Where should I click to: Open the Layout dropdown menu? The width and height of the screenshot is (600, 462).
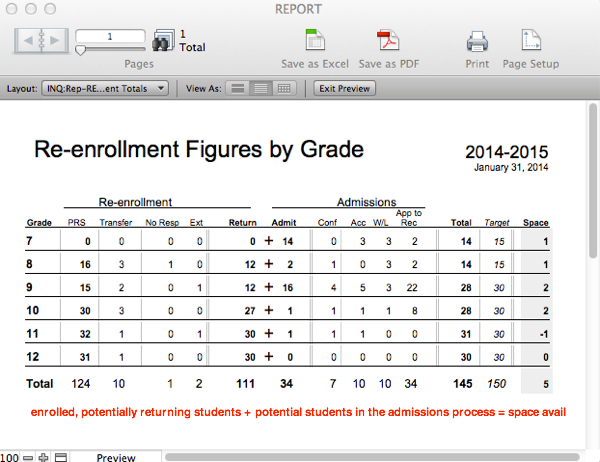109,89
